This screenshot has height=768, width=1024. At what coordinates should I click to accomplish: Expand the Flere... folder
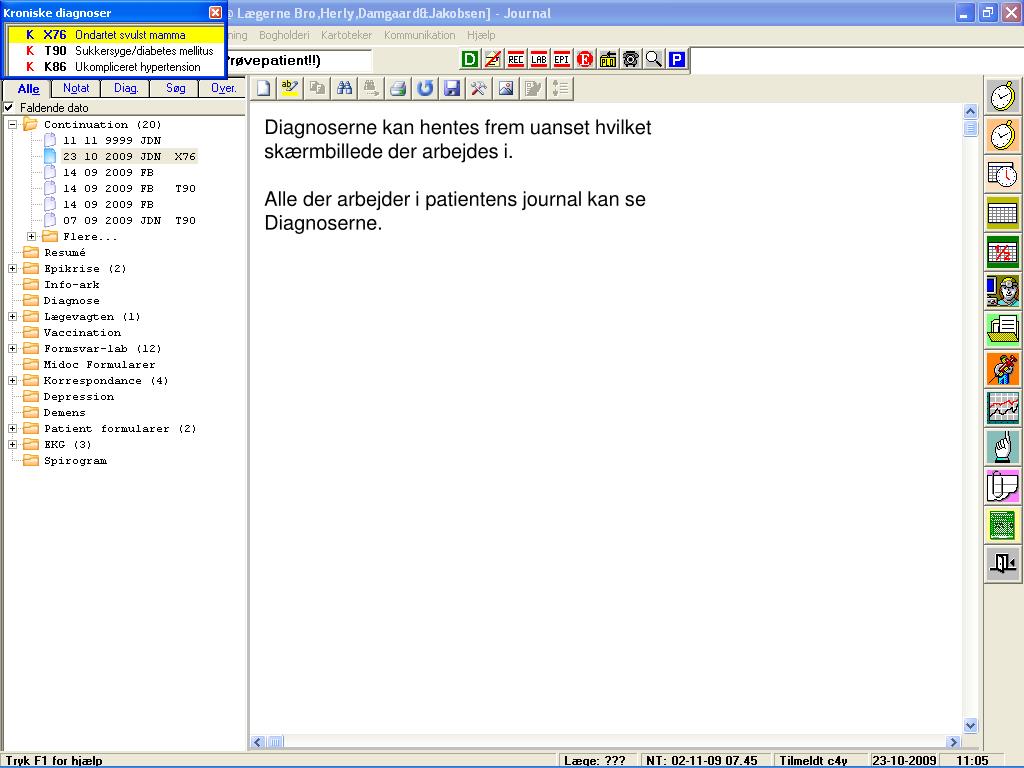31,236
